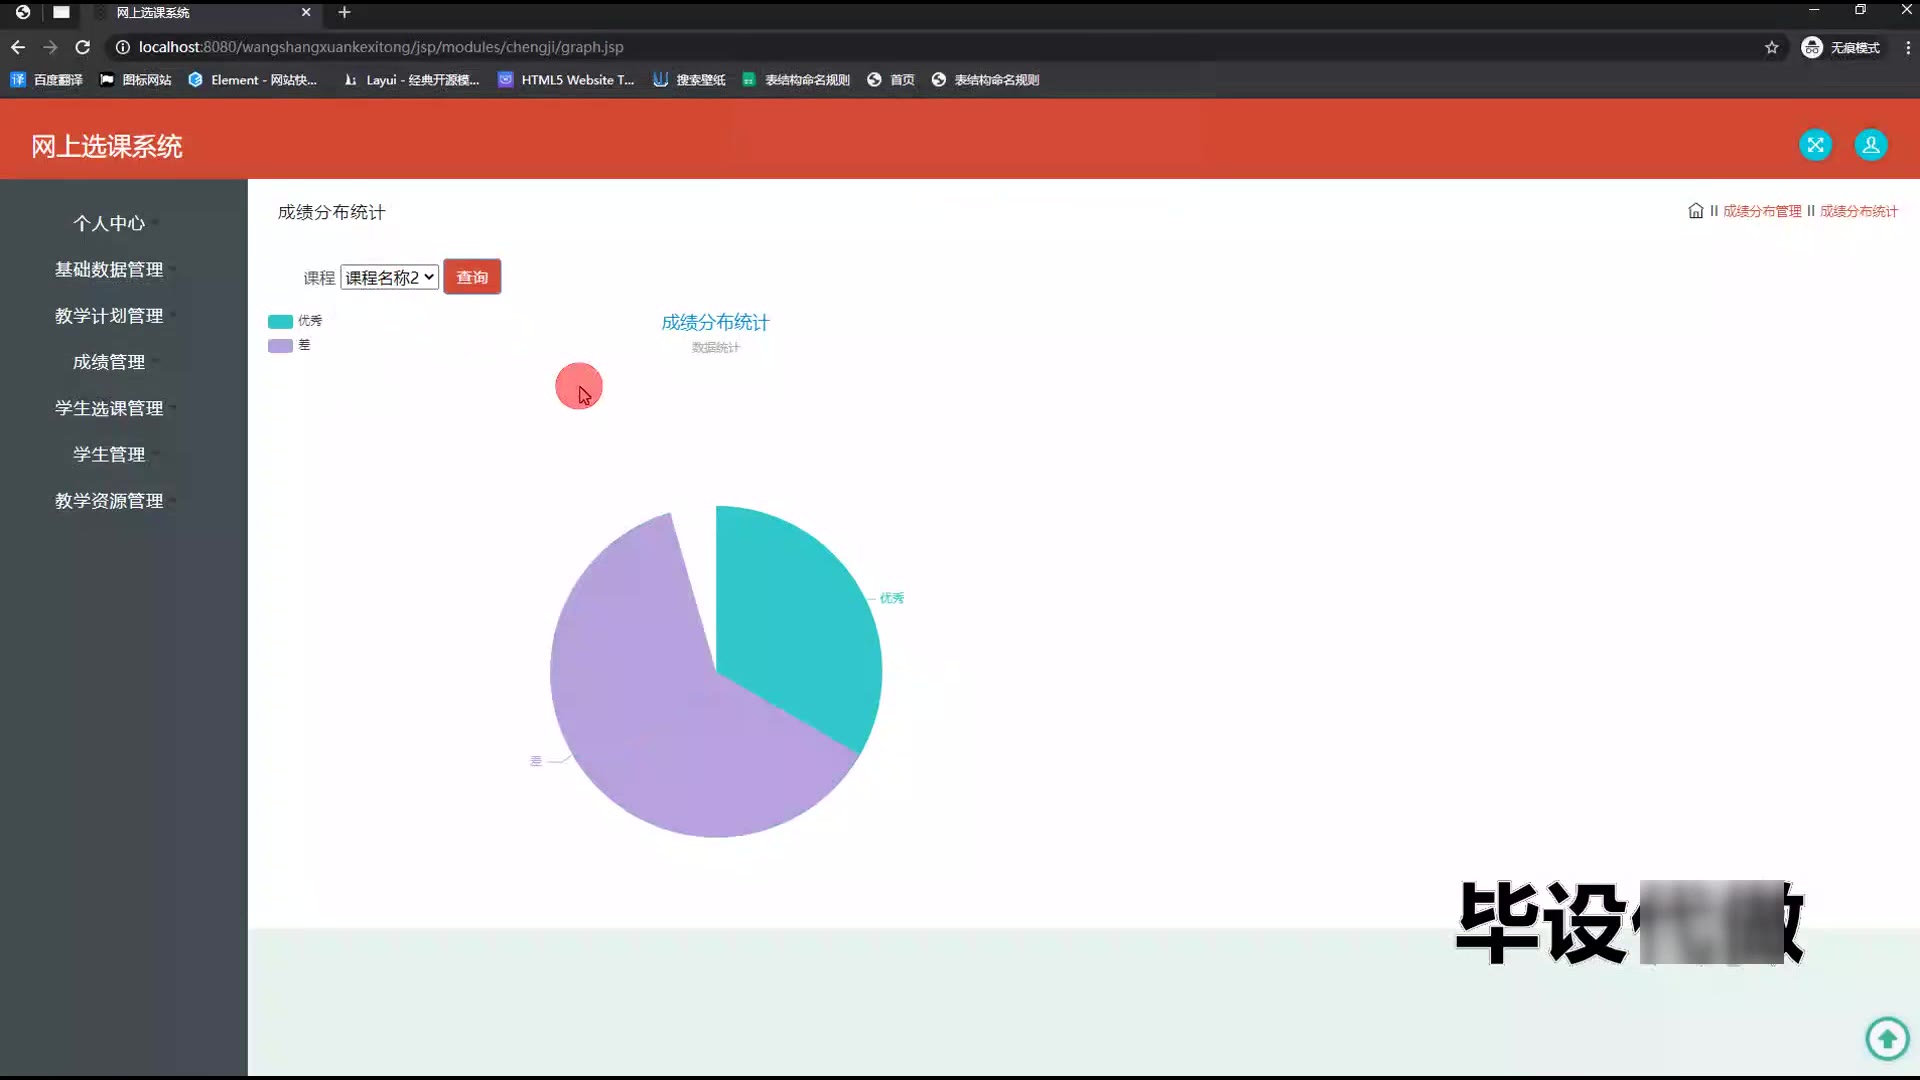Screen dimensions: 1920x1080
Task: Expand 学生选课管理 in the sidebar
Action: 109,408
